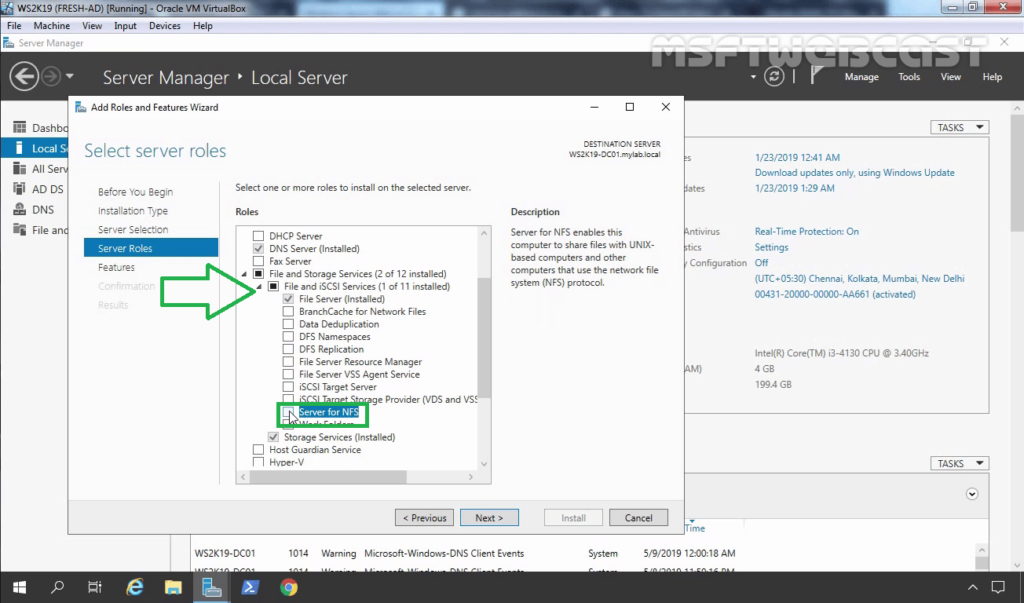Open File and Storage sidebar icon
This screenshot has width=1024, height=603.
tap(20, 230)
